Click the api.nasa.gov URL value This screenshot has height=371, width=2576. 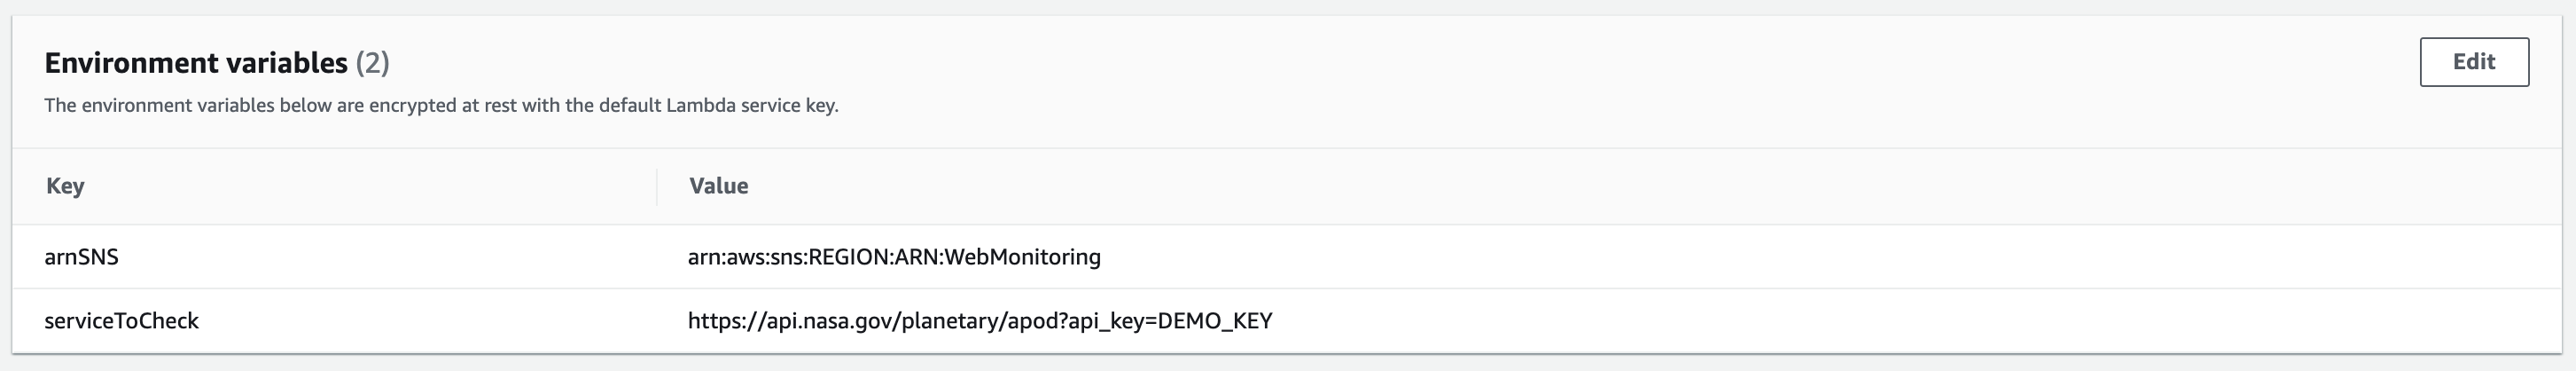979,321
